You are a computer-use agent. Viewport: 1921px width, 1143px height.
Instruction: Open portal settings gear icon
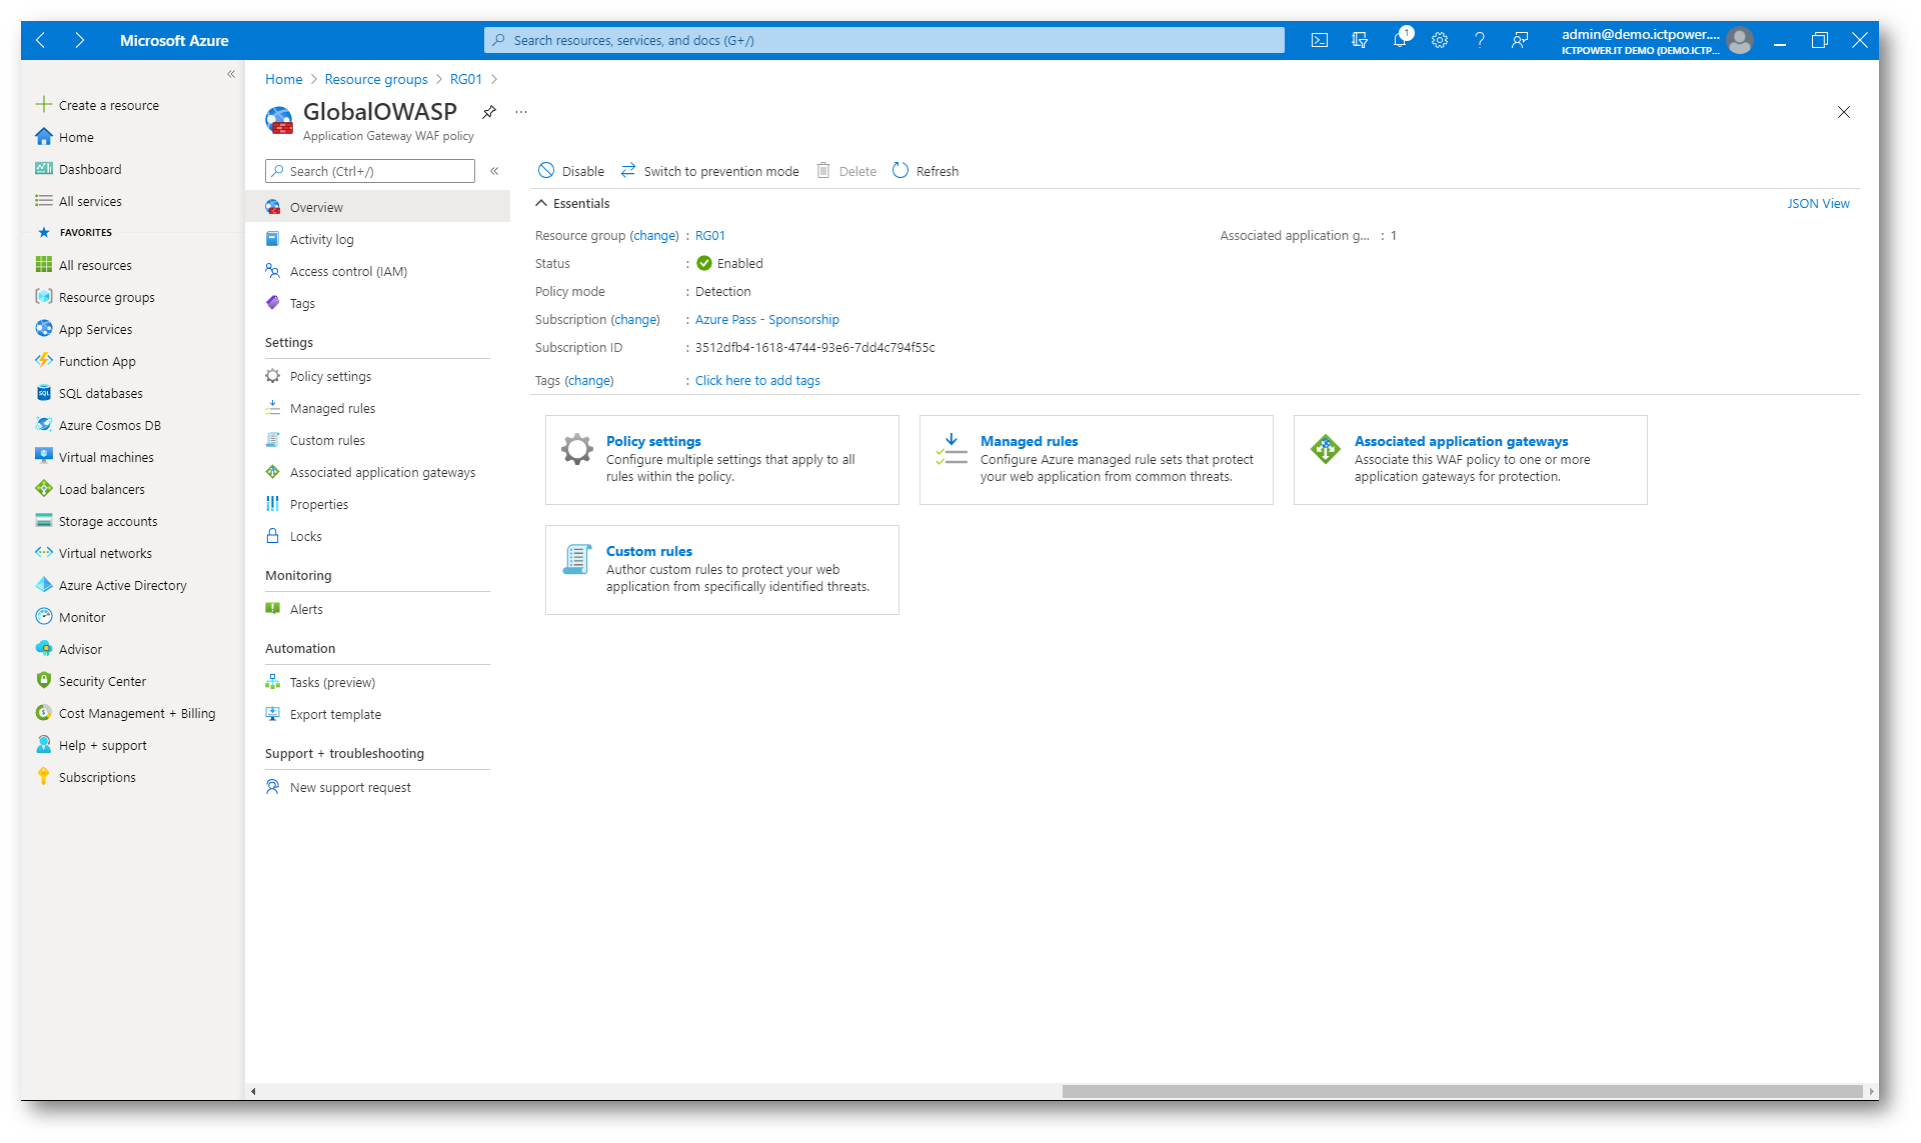1439,40
